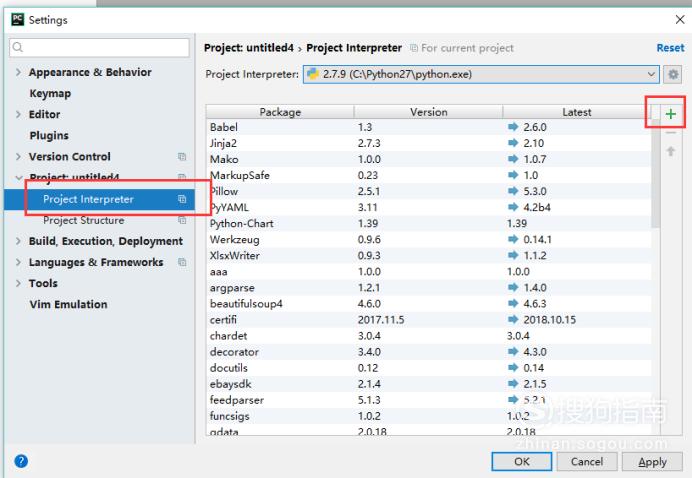Click the update arrow icon for certifi
Image resolution: width=692 pixels, height=478 pixels.
tap(513, 320)
